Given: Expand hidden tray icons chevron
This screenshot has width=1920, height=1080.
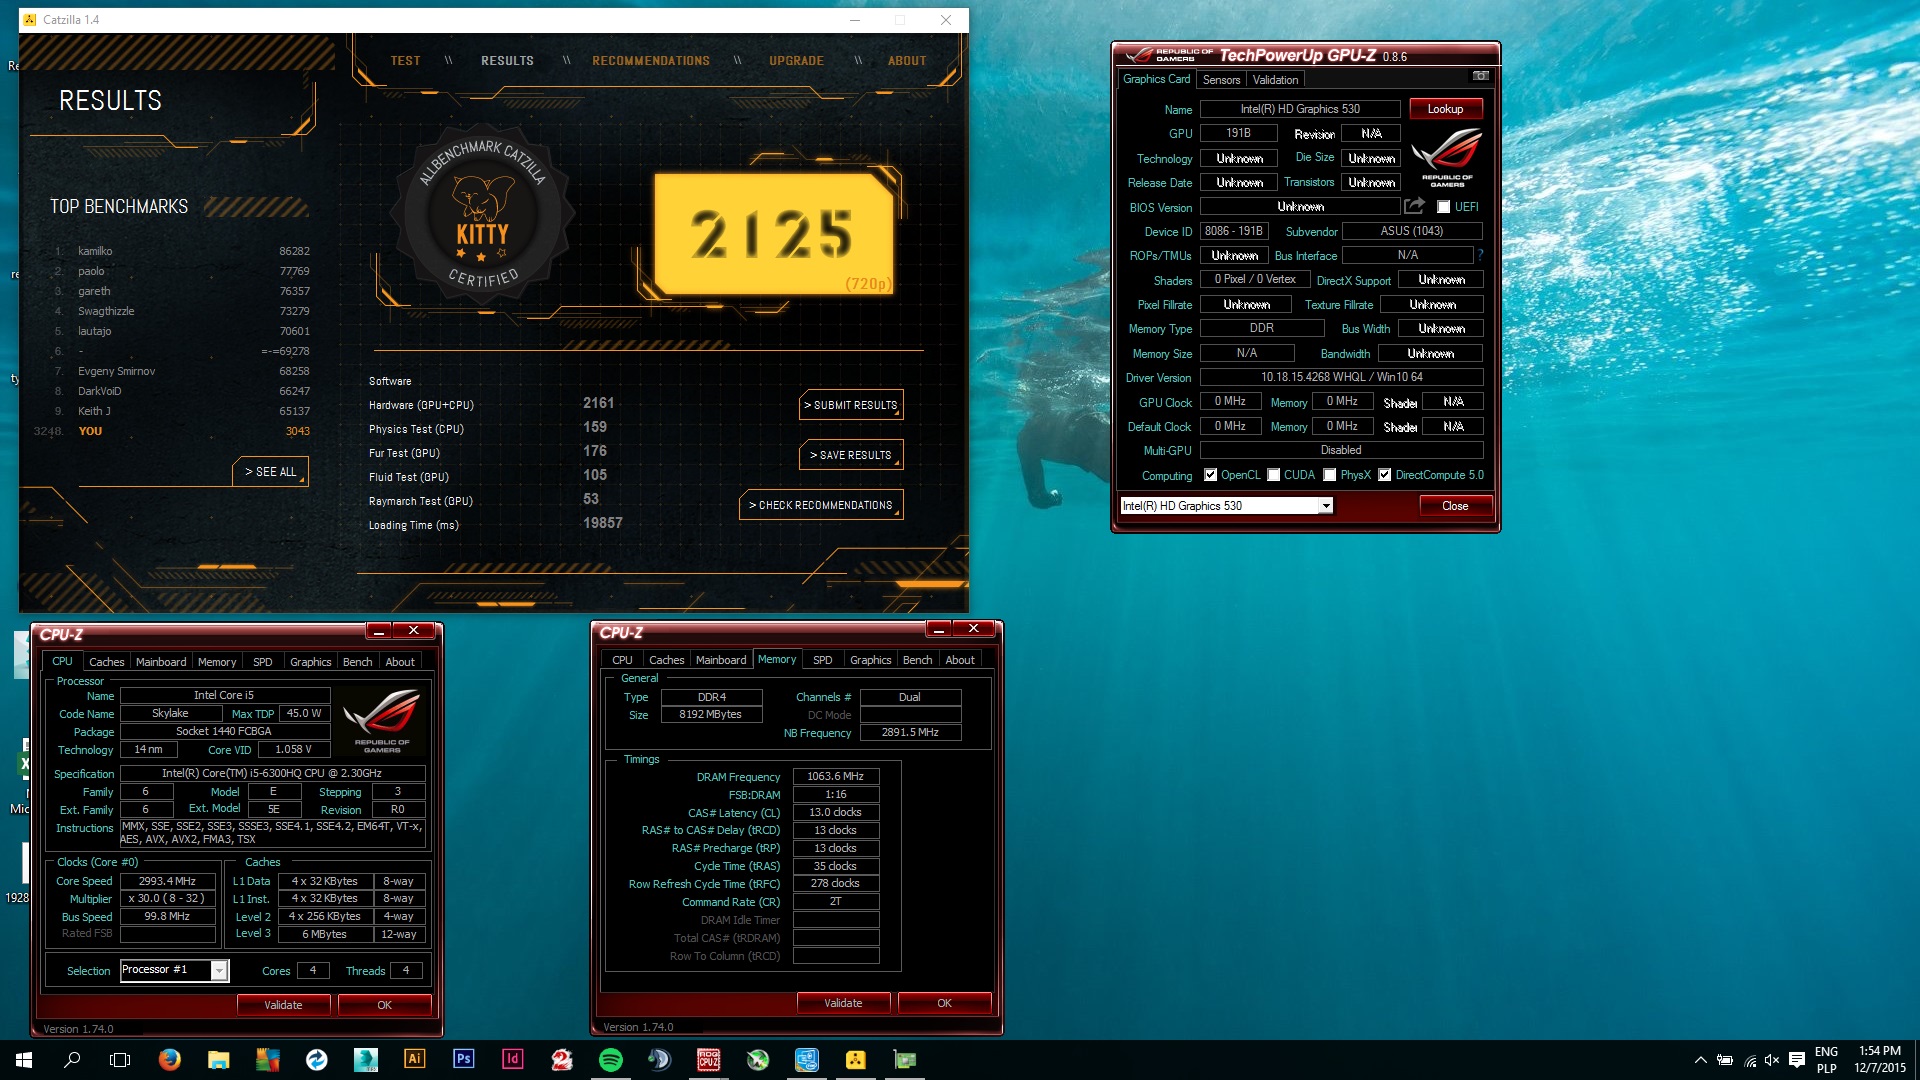Looking at the screenshot, I should [x=1700, y=1060].
